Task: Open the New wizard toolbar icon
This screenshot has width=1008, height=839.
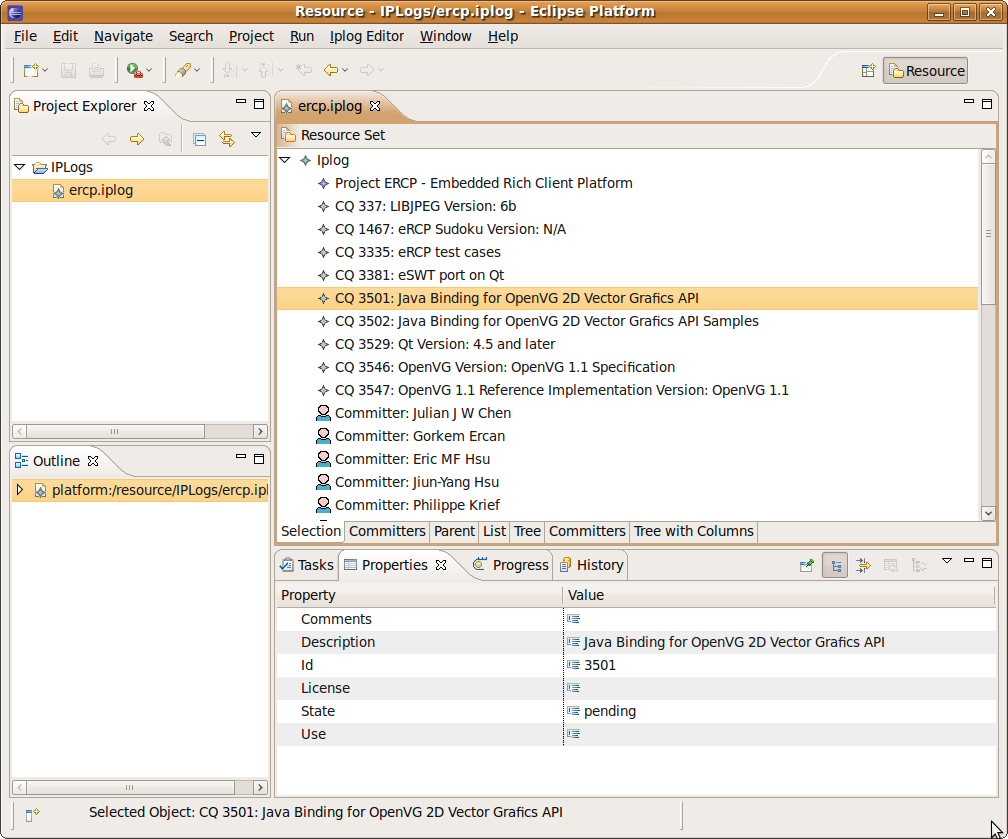Action: pos(30,70)
